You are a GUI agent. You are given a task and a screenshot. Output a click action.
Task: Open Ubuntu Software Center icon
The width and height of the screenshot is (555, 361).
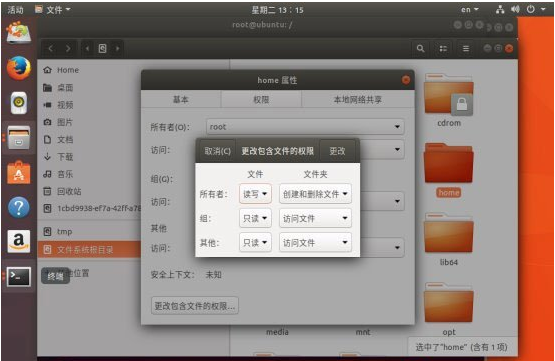18,173
